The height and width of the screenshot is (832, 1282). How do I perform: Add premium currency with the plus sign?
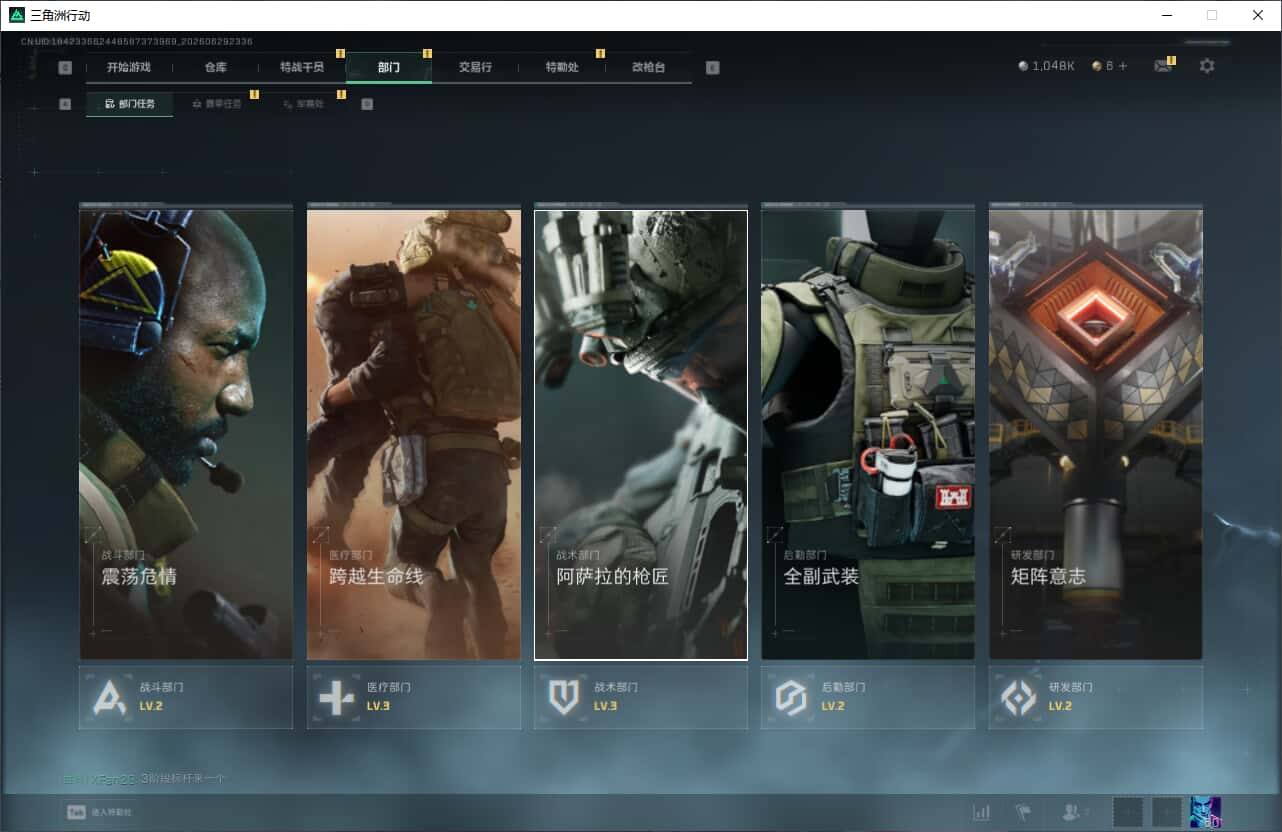tap(1123, 66)
